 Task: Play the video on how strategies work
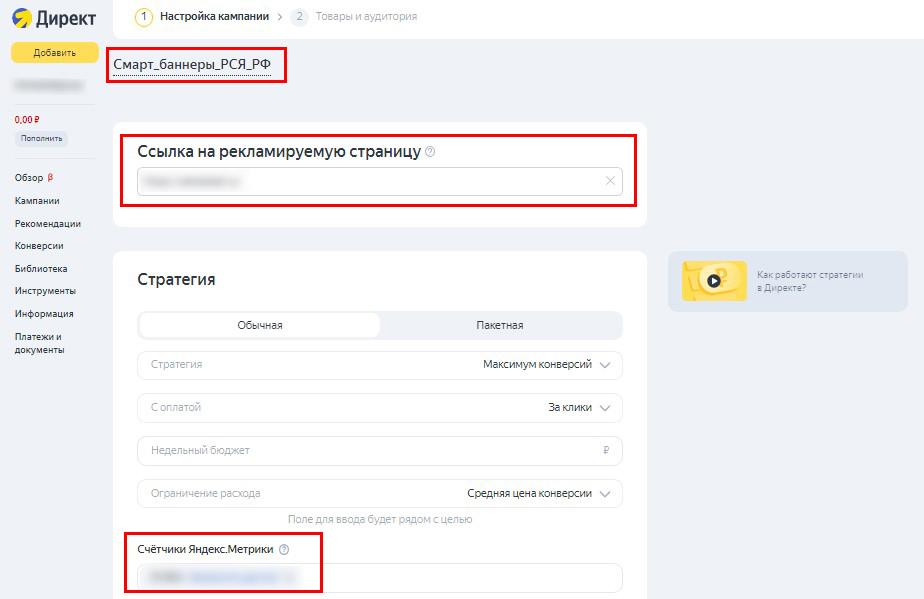[714, 281]
